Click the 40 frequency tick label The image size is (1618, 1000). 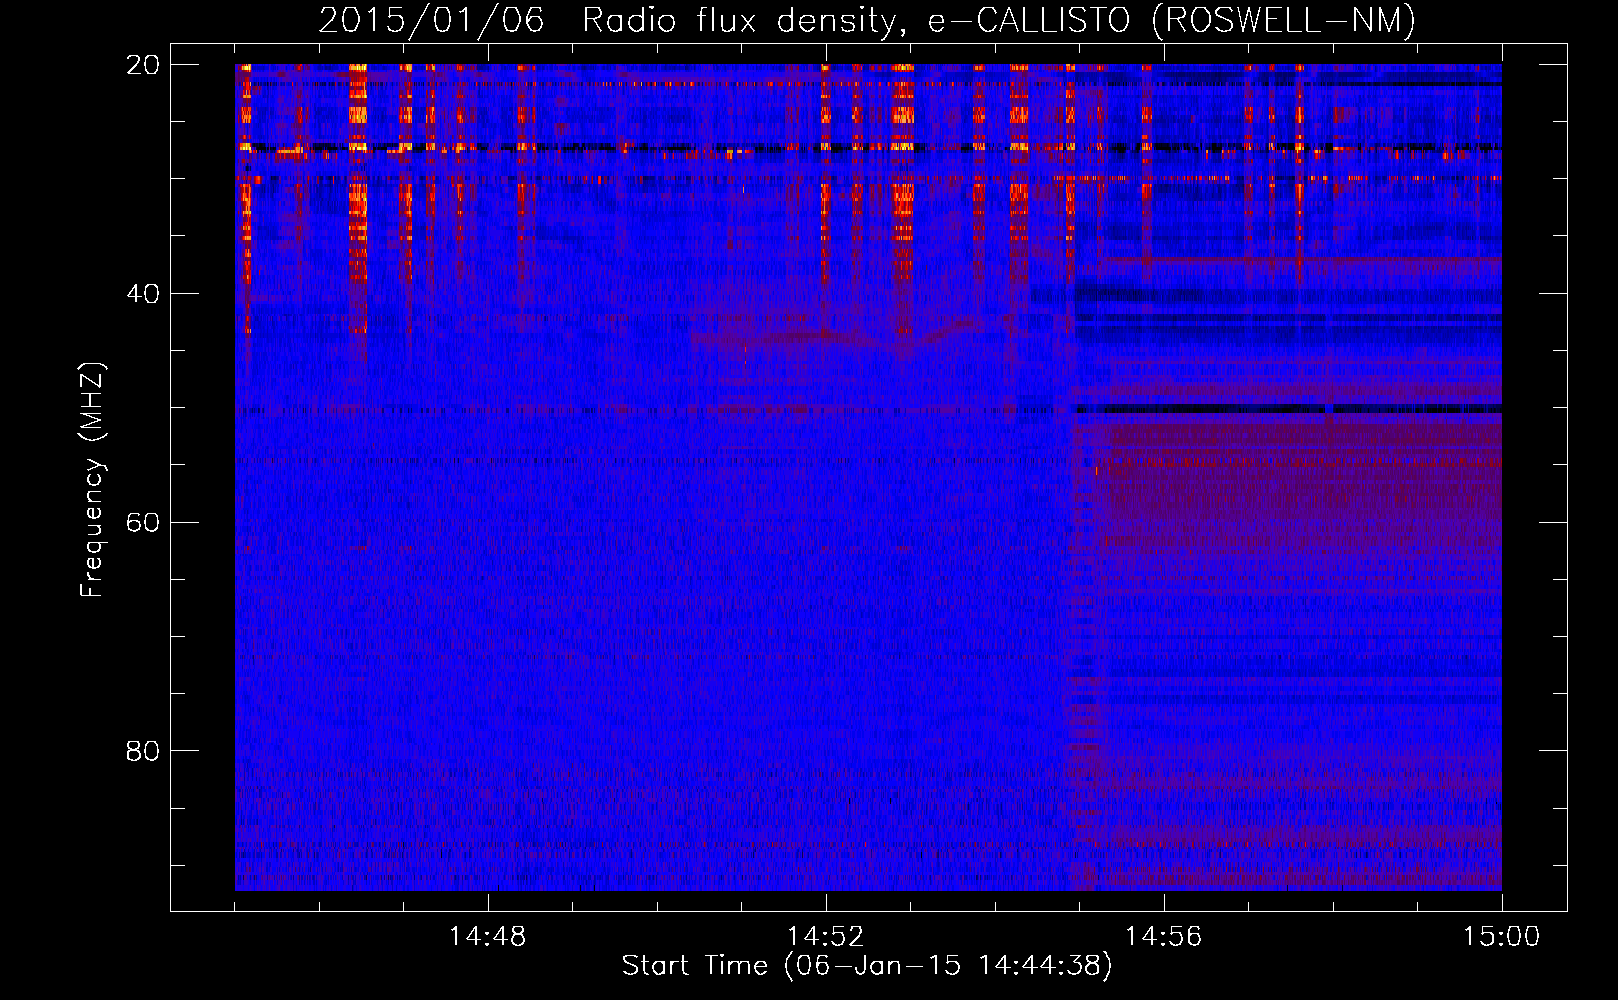(143, 294)
